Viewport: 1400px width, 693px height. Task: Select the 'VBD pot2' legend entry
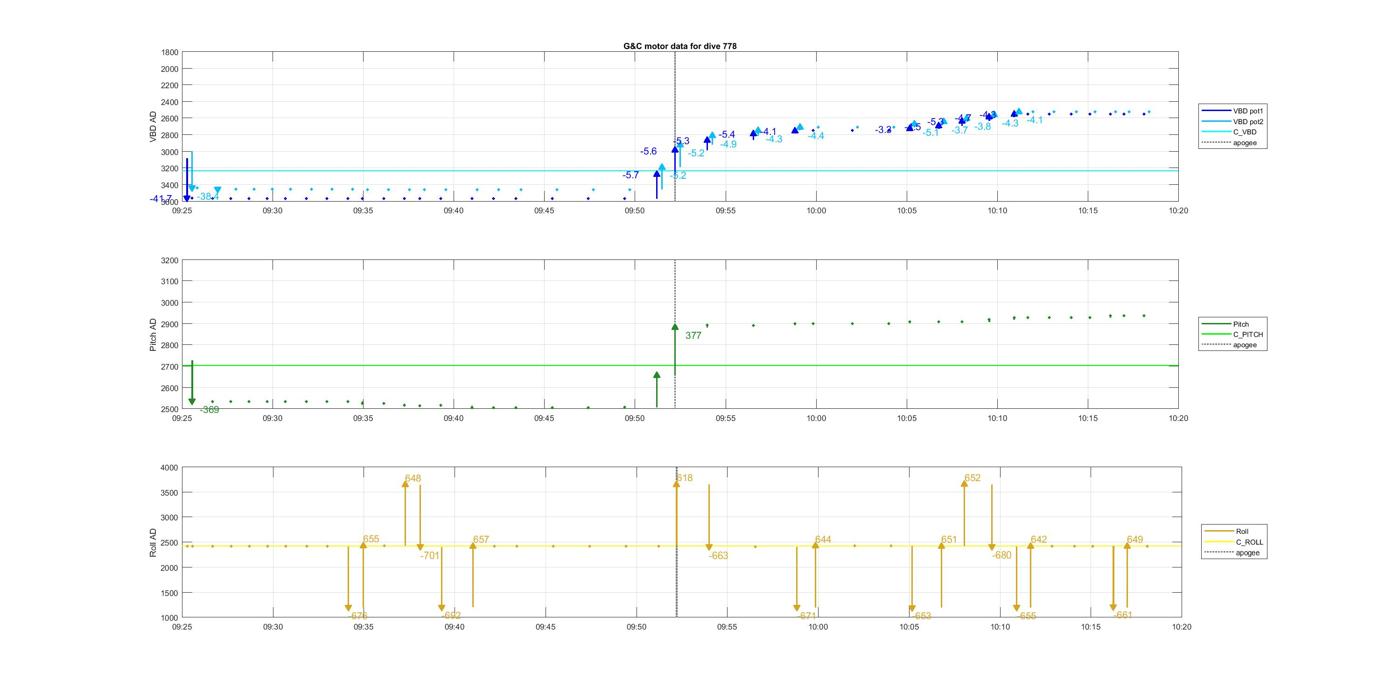click(1250, 121)
